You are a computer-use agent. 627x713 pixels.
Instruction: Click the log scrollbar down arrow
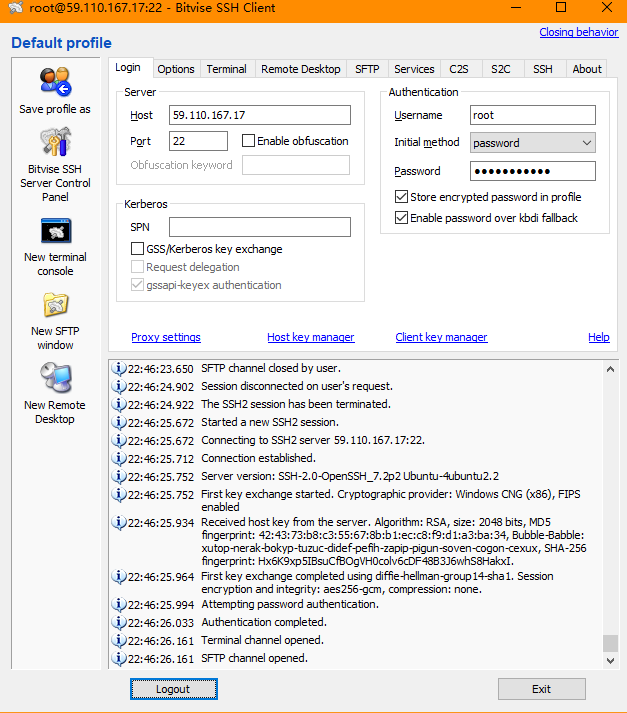(x=611, y=660)
